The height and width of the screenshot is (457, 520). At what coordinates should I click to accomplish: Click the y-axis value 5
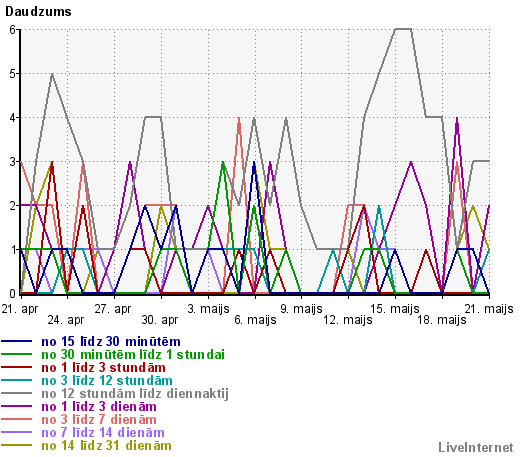(13, 74)
